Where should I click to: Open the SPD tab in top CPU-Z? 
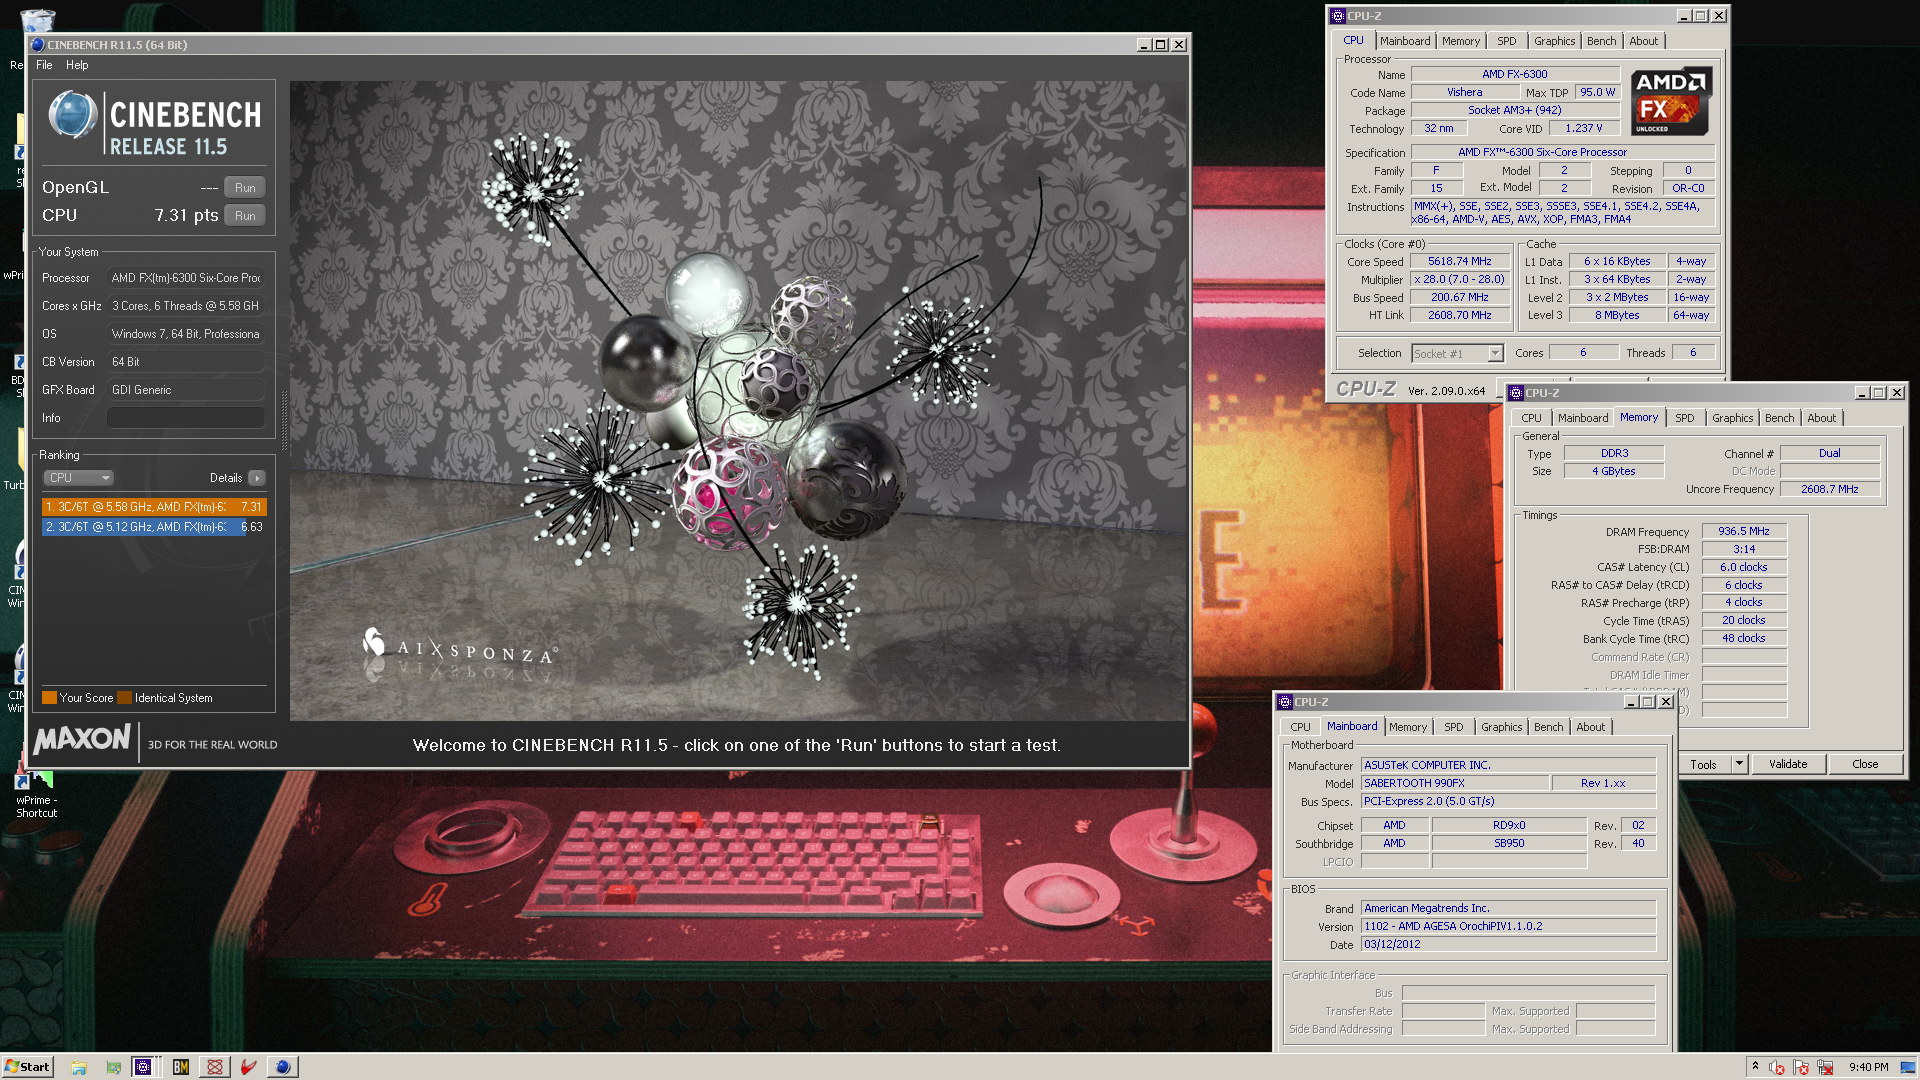(x=1507, y=41)
